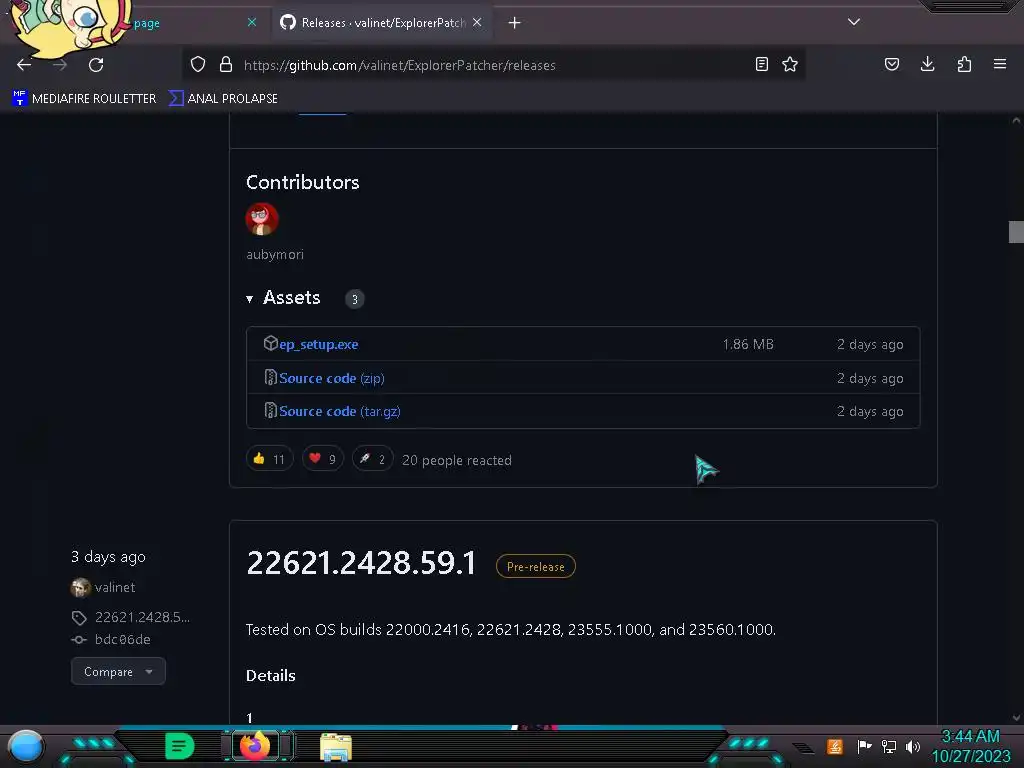Toggle reader view icon
This screenshot has height=768, width=1024.
761,64
